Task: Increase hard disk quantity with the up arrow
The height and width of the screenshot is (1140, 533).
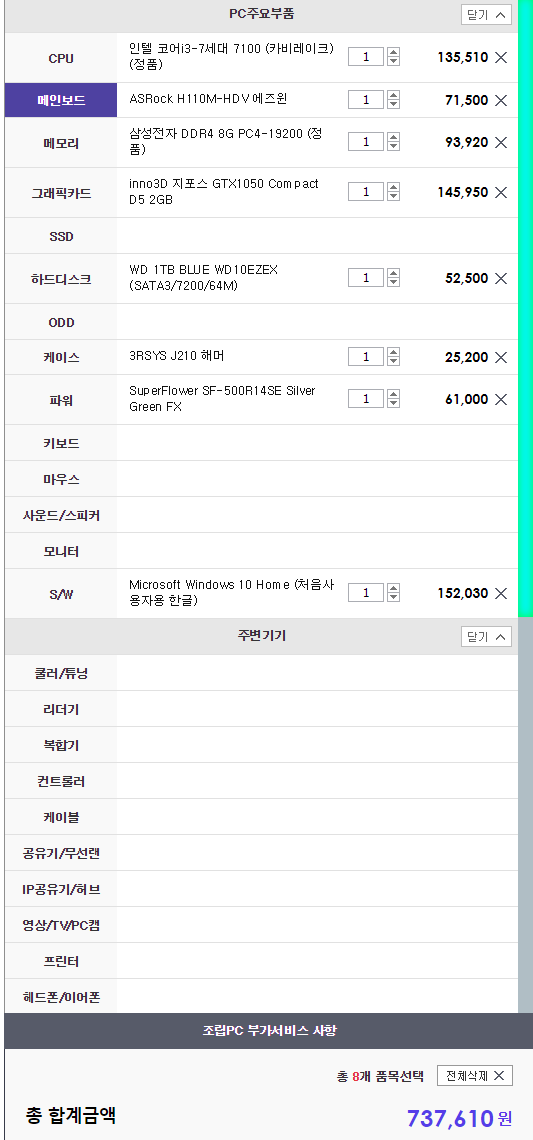Action: pyautogui.click(x=393, y=273)
